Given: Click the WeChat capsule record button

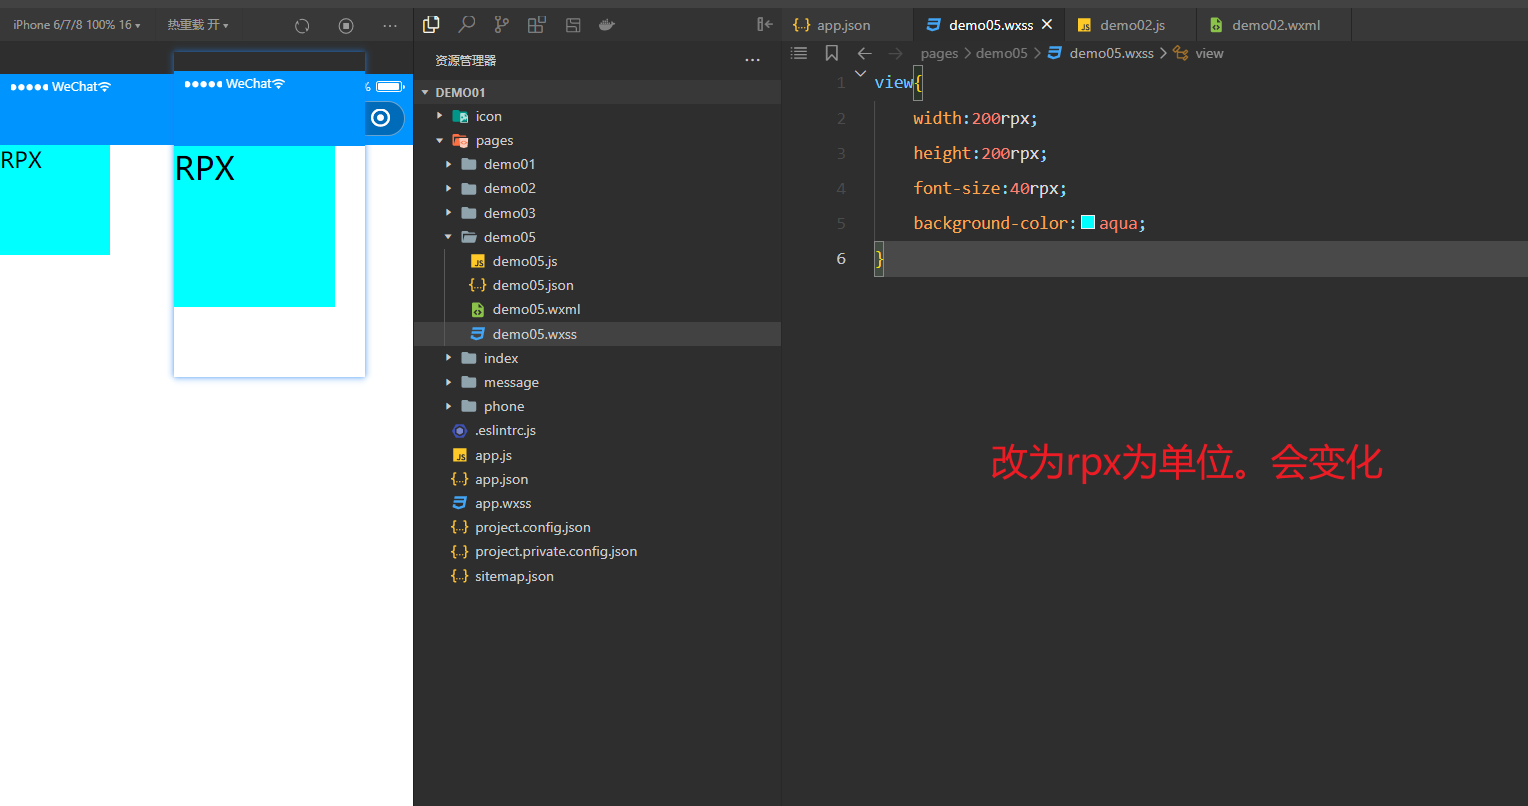Looking at the screenshot, I should (x=380, y=118).
